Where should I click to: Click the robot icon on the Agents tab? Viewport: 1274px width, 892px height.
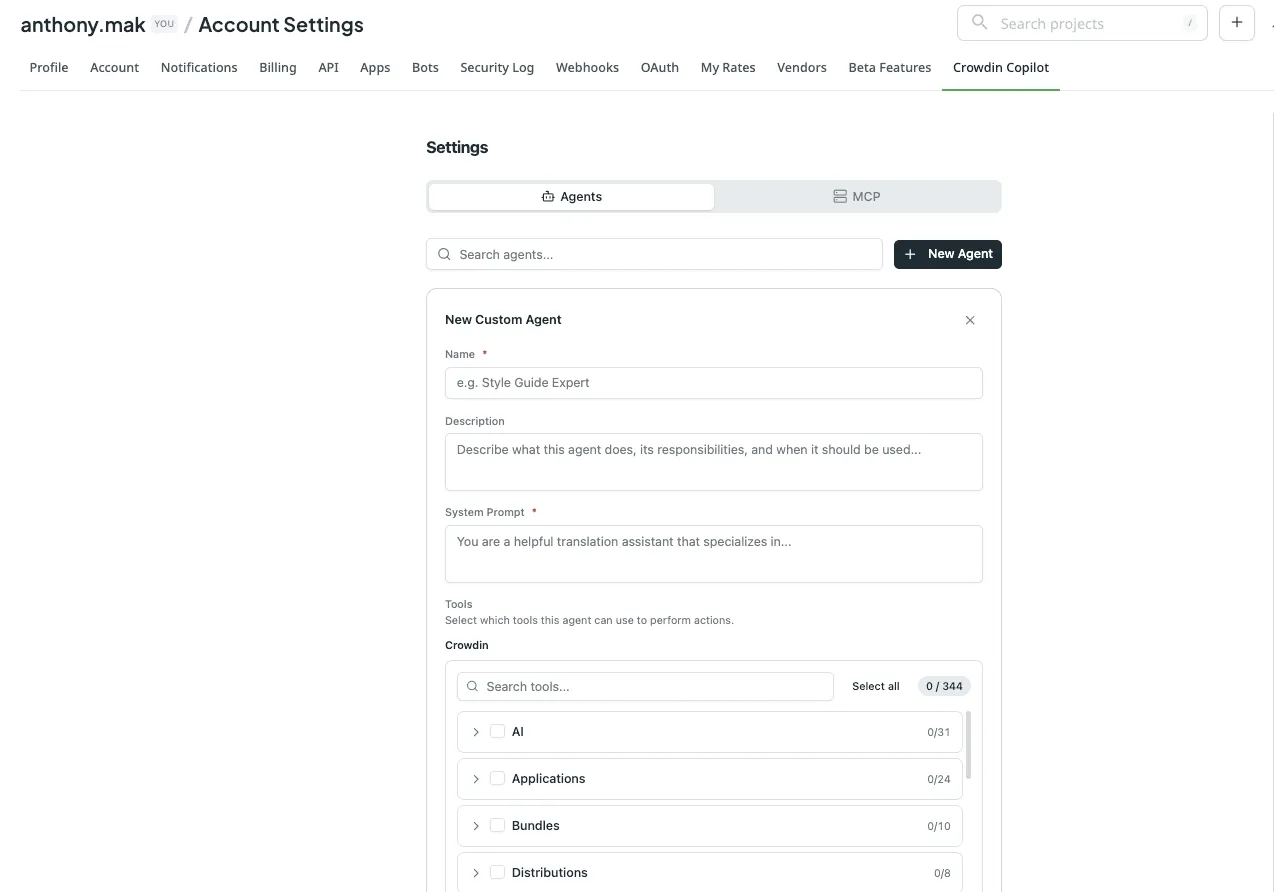pyautogui.click(x=547, y=196)
